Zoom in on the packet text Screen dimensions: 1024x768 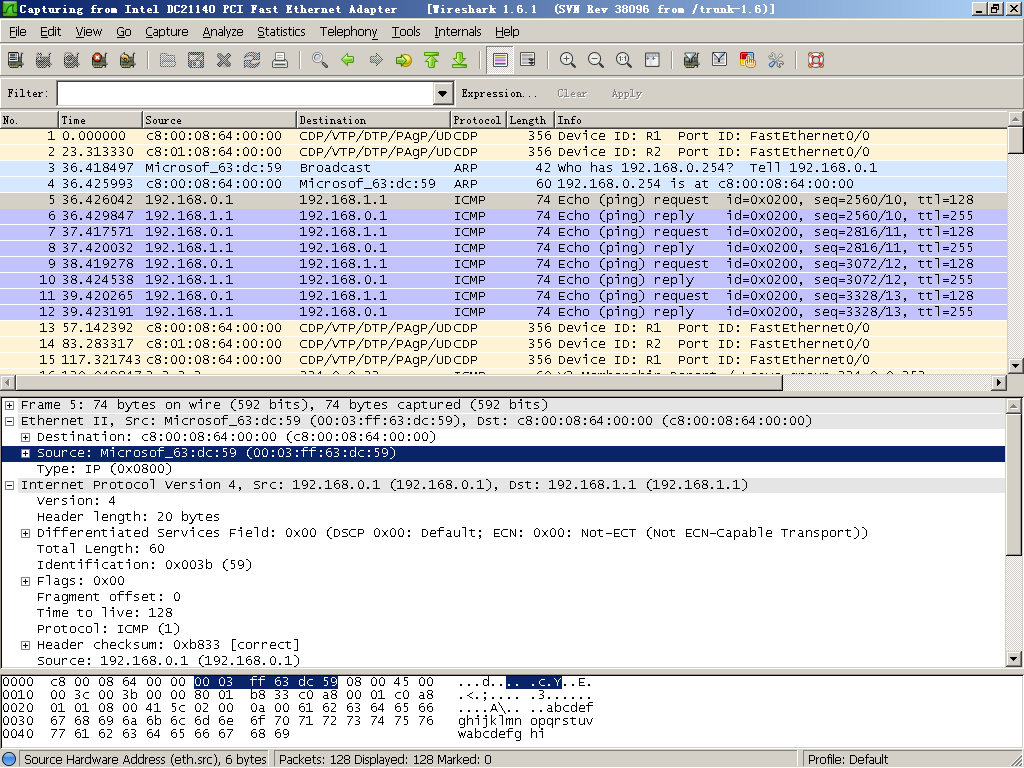568,61
